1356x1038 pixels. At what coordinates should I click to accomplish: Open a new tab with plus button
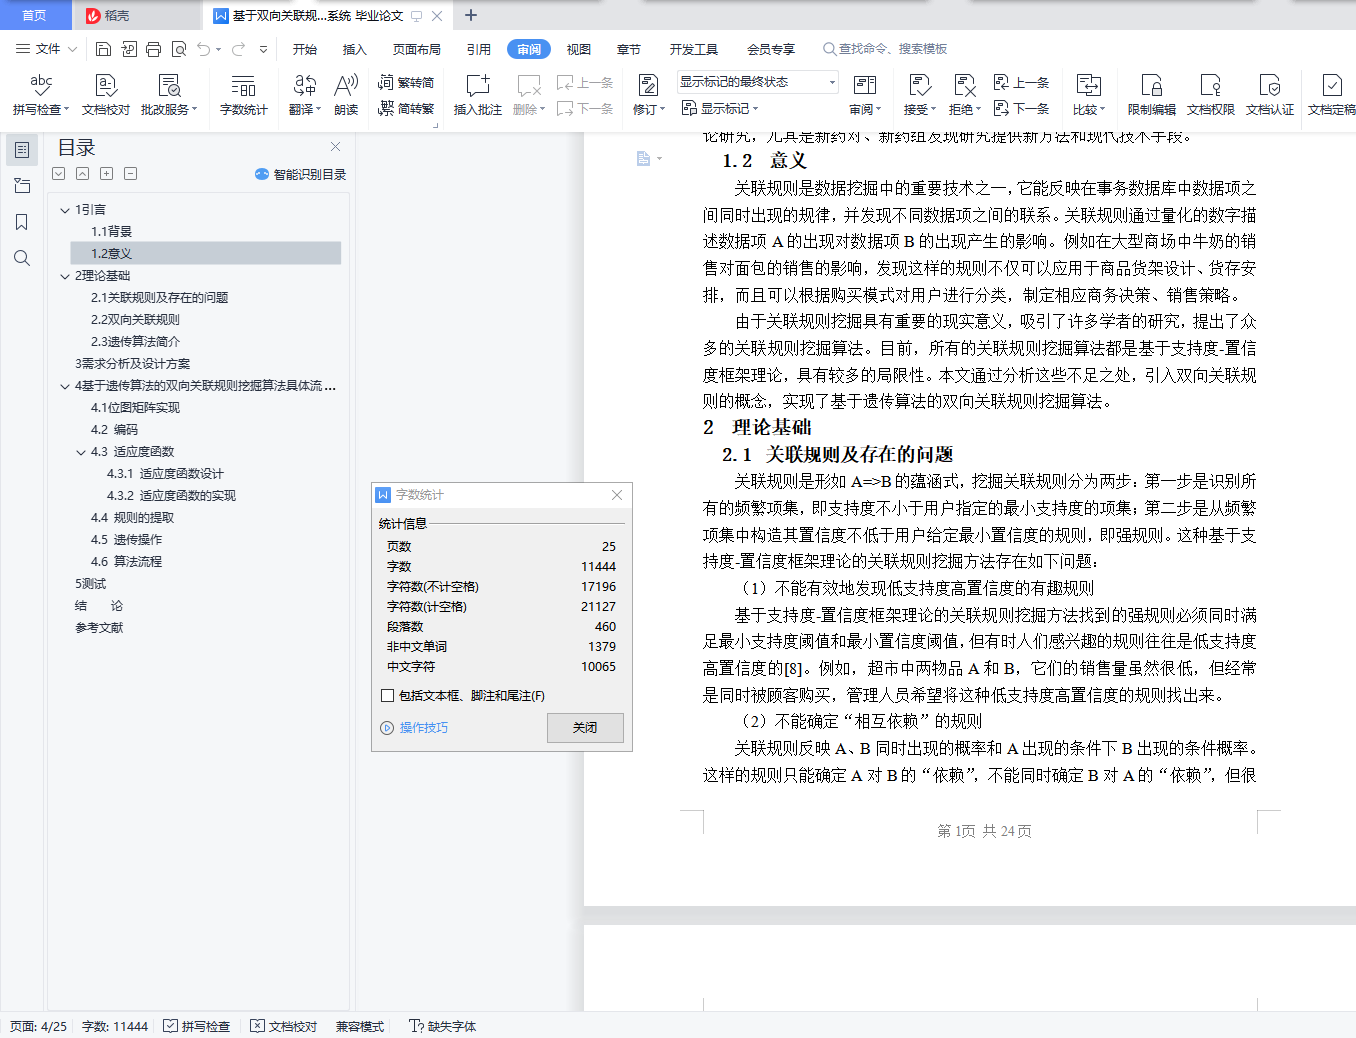(471, 15)
